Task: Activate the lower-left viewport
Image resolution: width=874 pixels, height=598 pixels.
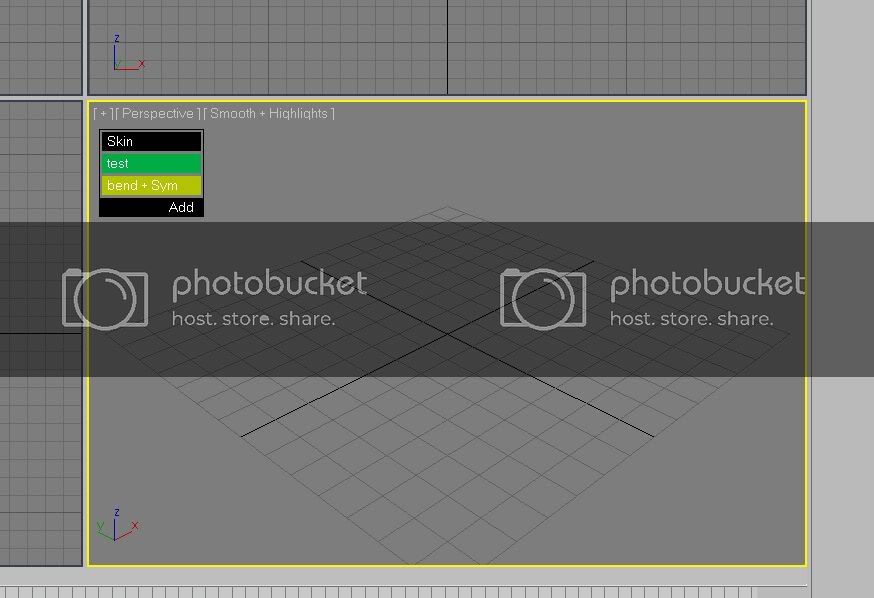Action: click(40, 450)
